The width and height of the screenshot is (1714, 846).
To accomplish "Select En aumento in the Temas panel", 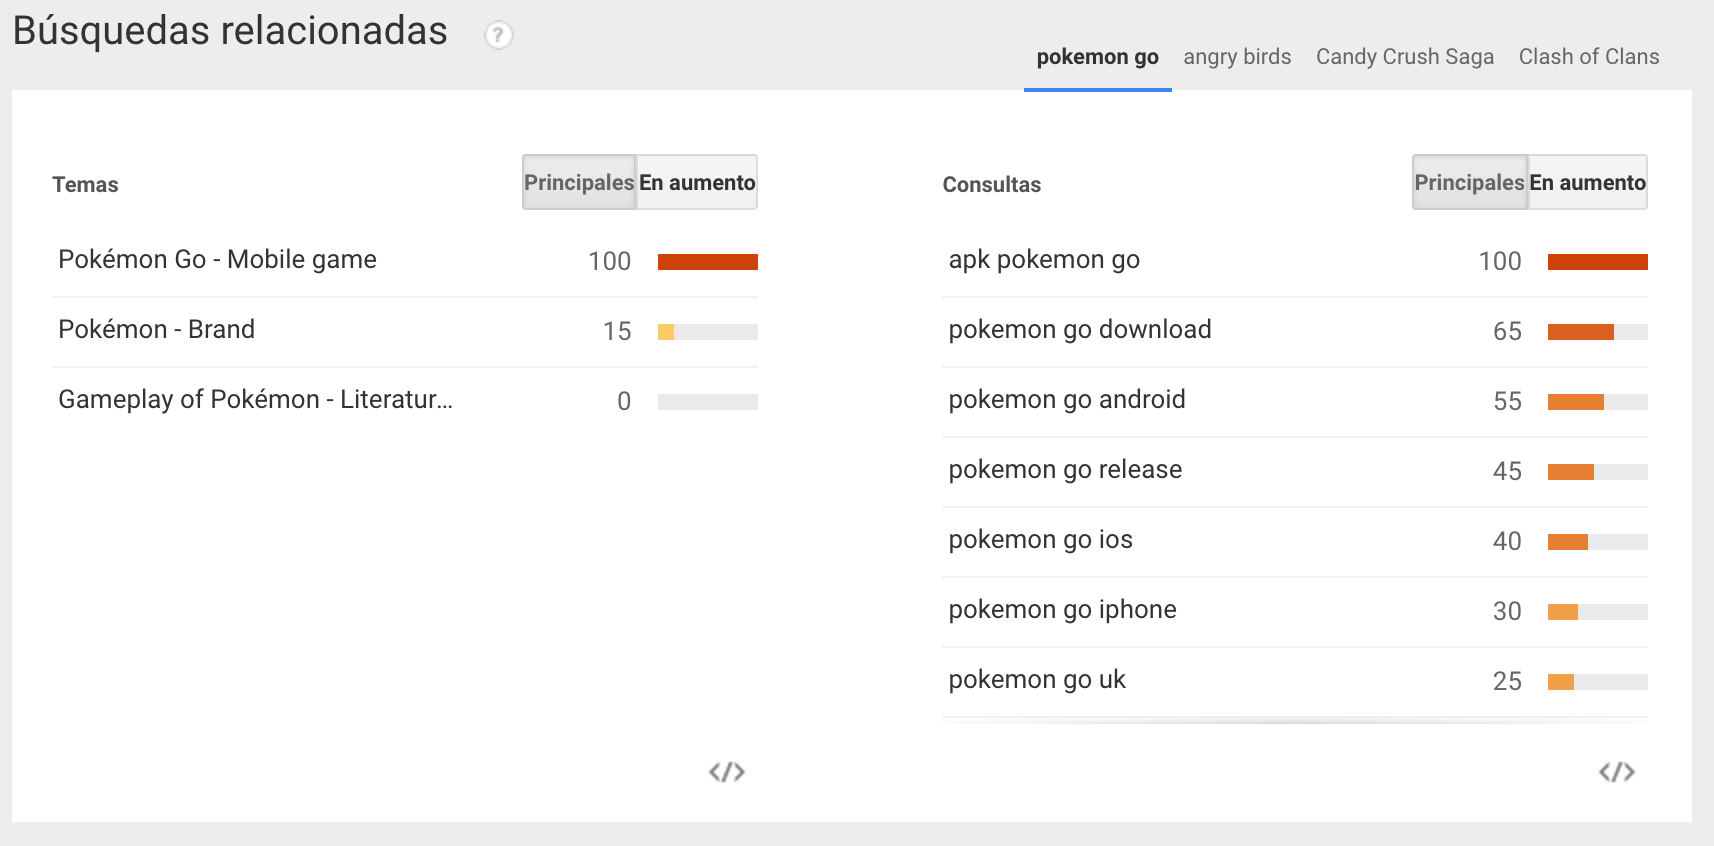I will (x=697, y=182).
